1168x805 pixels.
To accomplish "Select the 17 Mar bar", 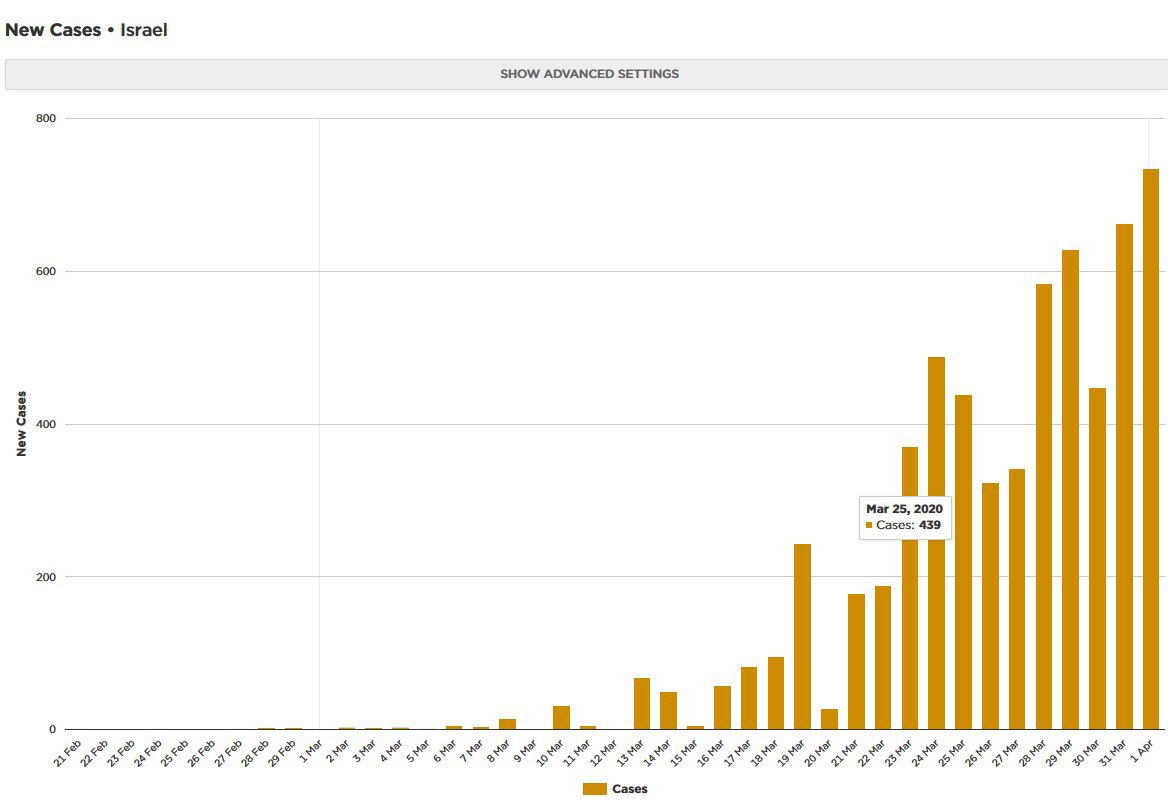I will tap(749, 698).
